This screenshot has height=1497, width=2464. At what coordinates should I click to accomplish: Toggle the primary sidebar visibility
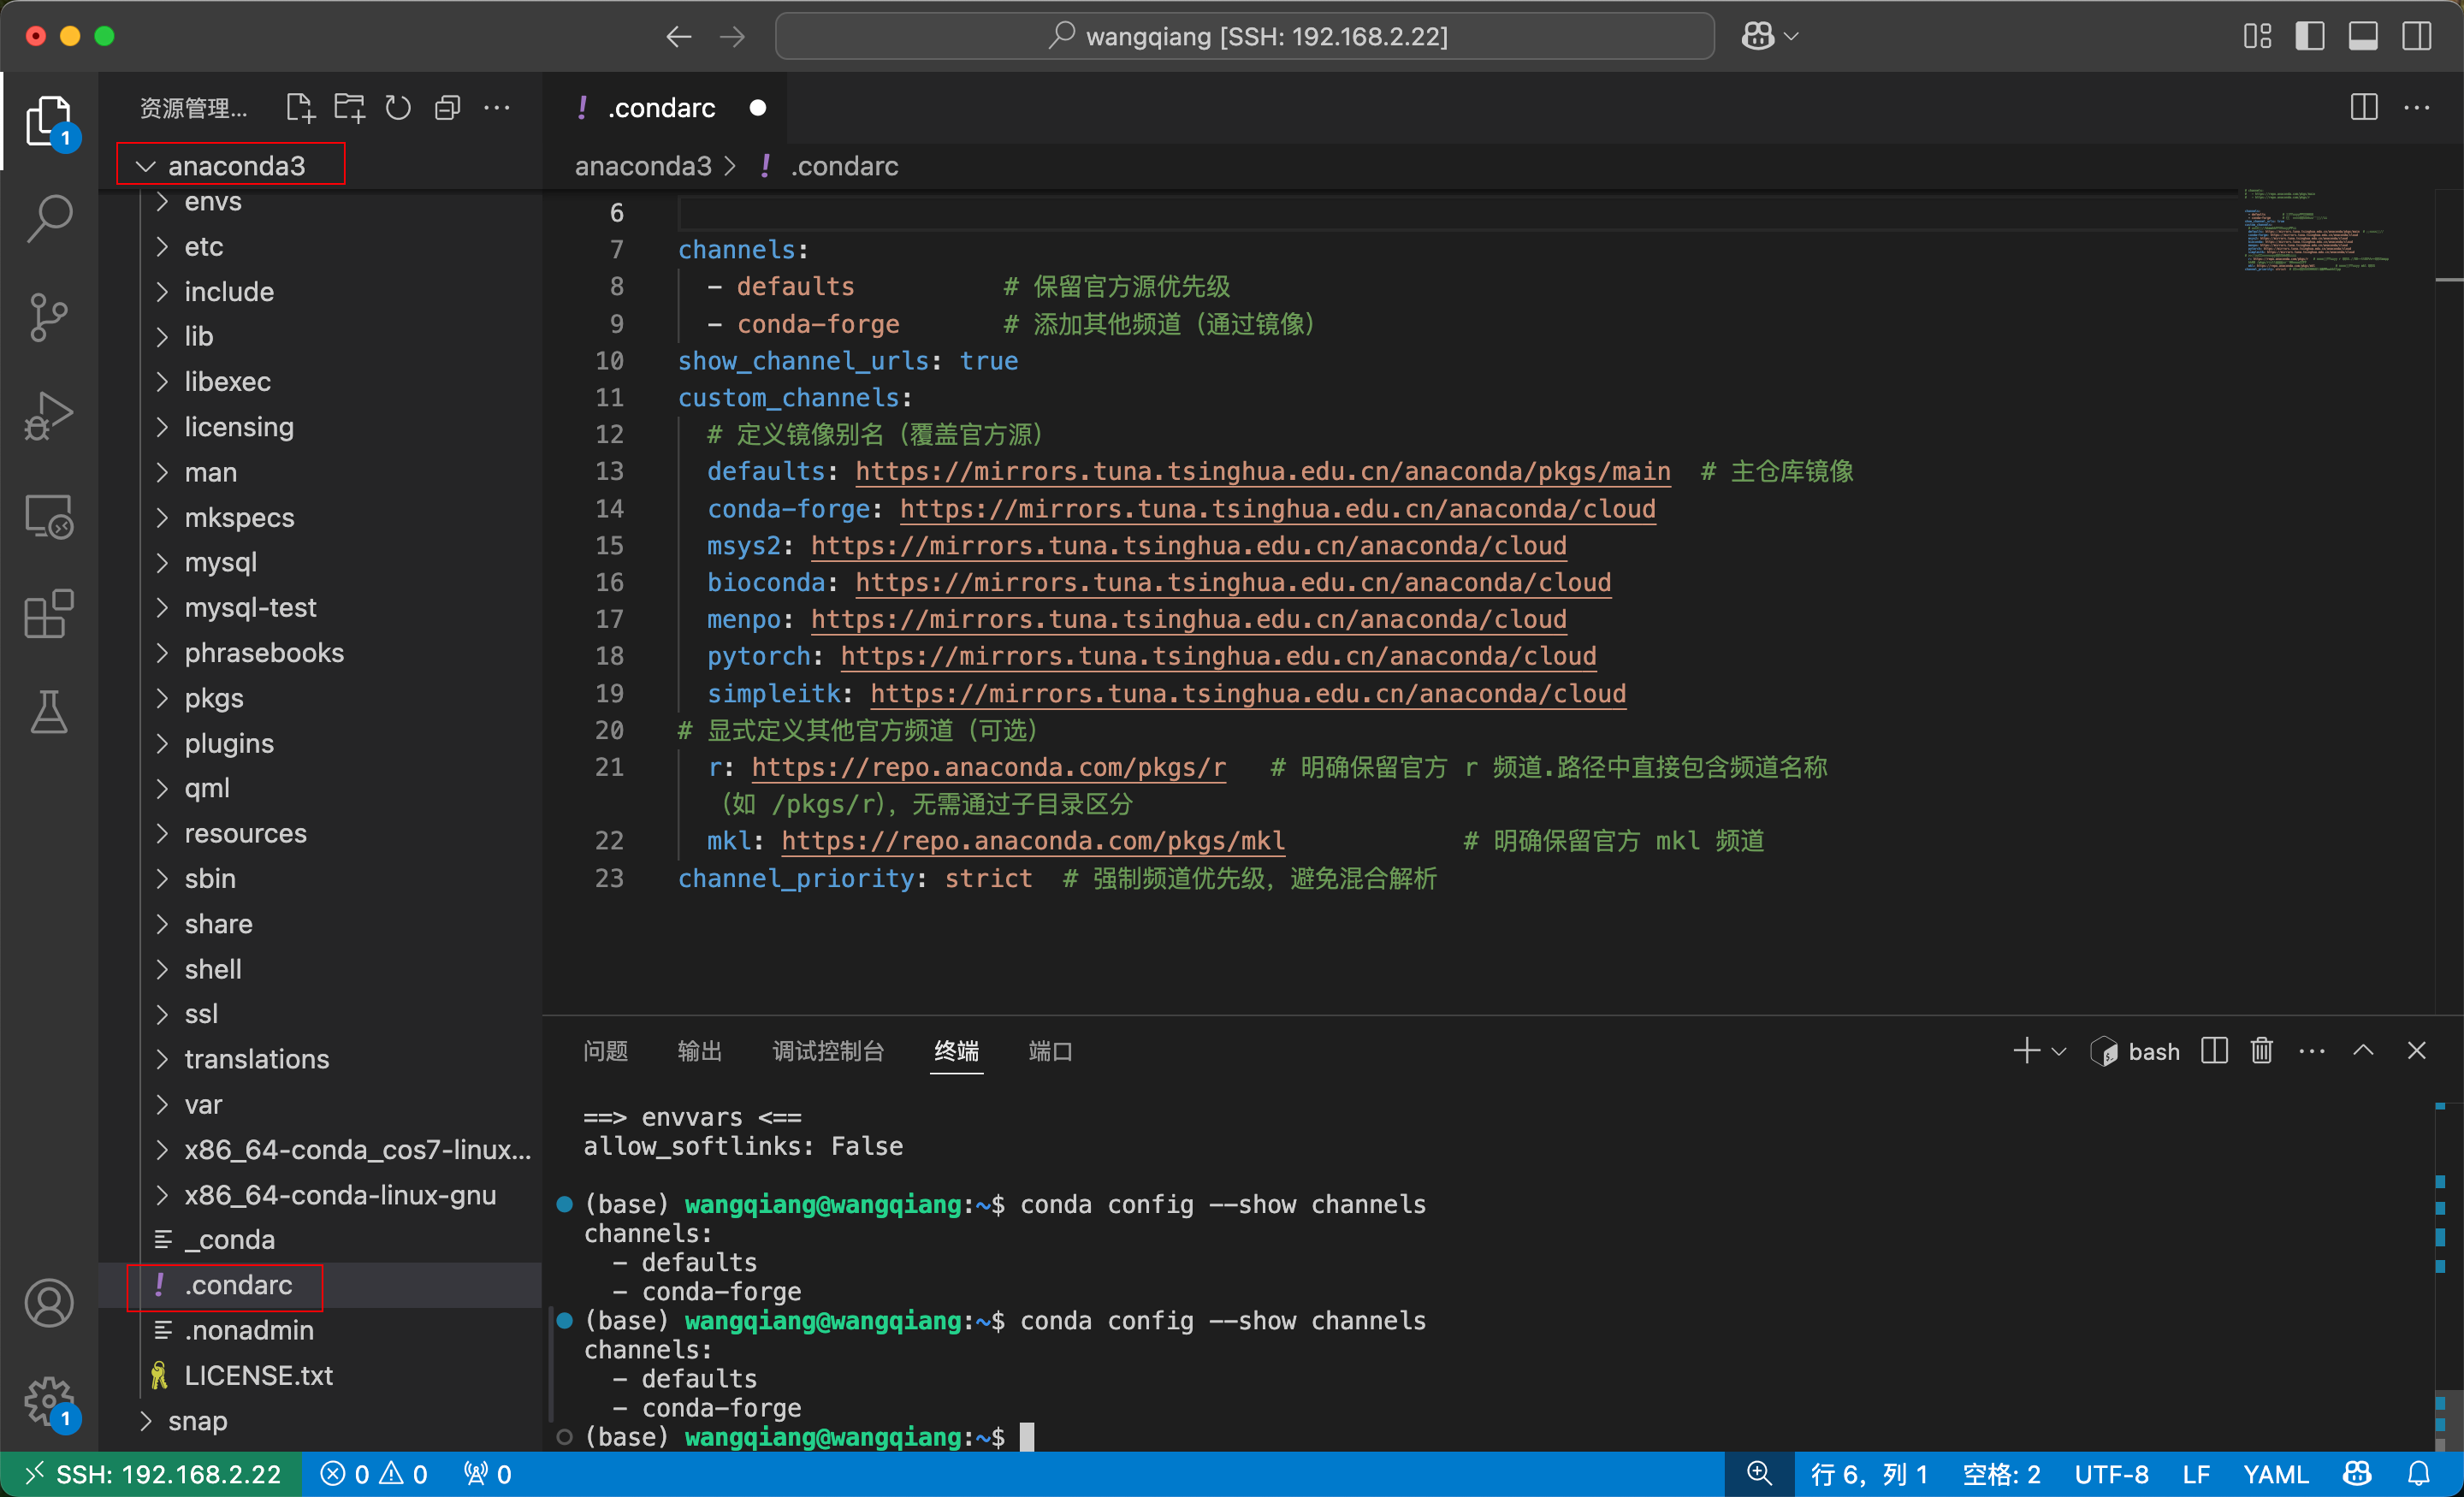[x=2309, y=37]
